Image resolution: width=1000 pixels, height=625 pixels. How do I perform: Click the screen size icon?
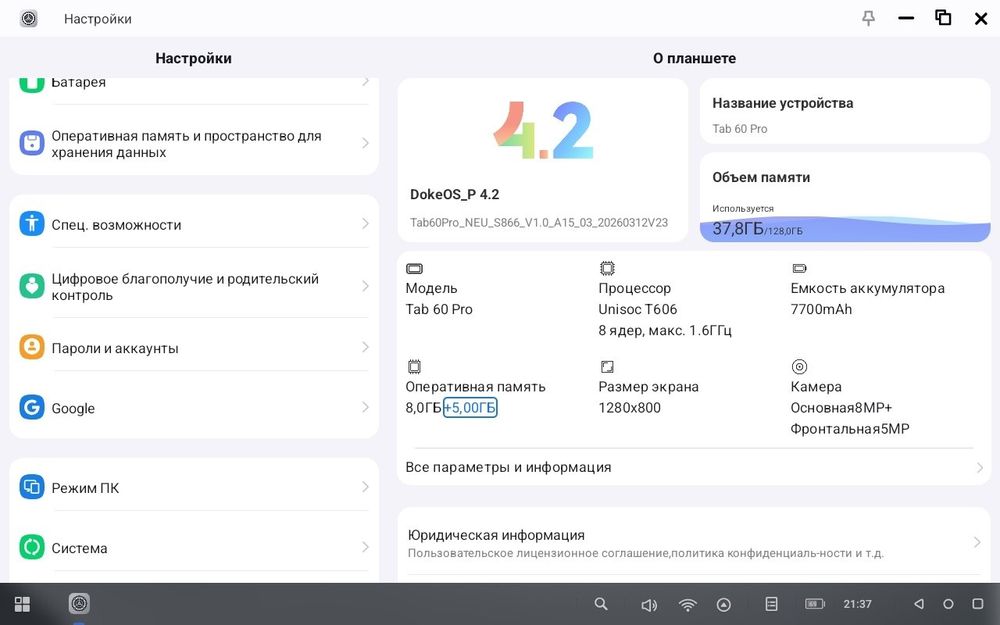tap(607, 367)
